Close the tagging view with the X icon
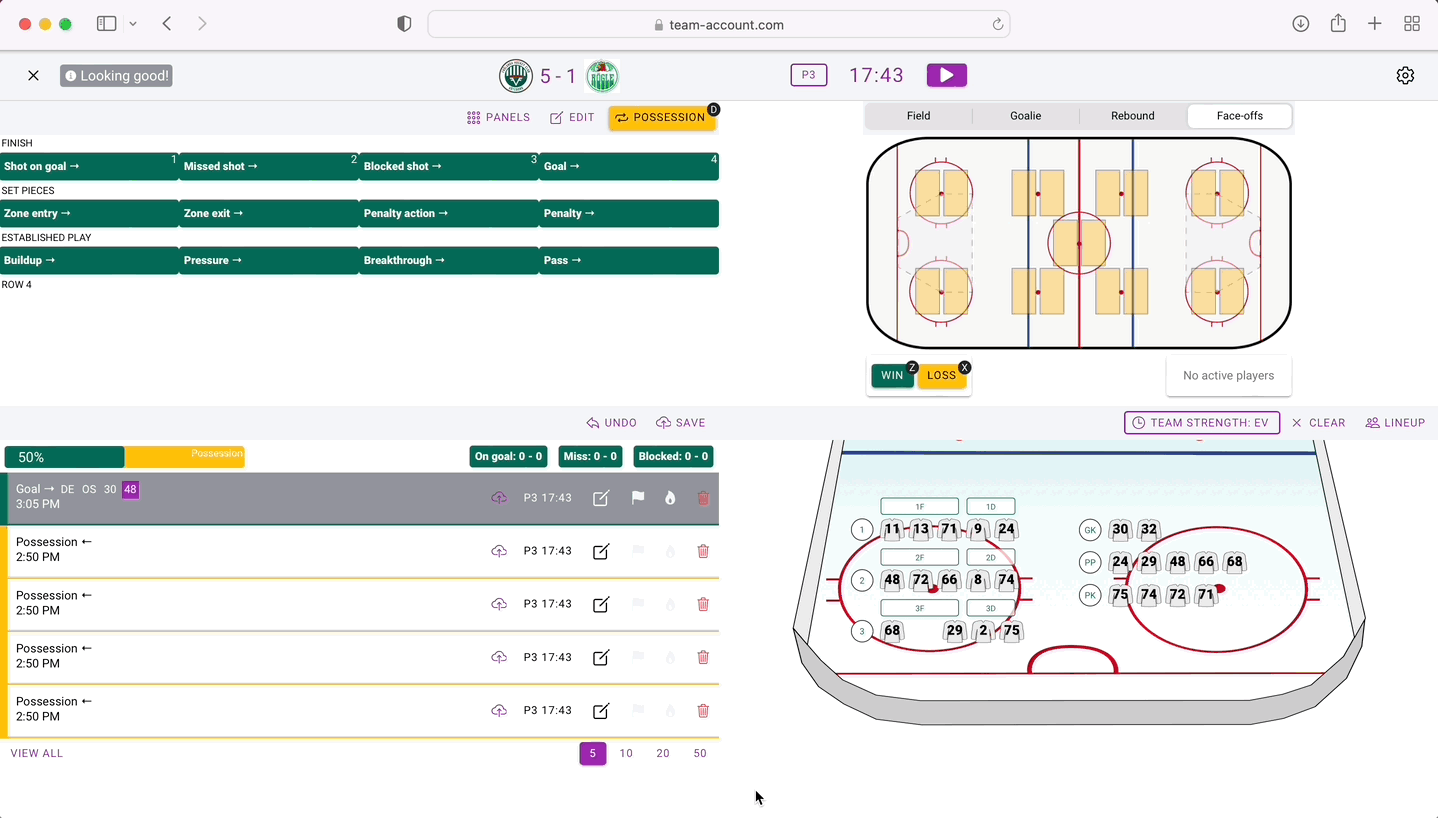This screenshot has width=1438, height=818. pyautogui.click(x=33, y=76)
